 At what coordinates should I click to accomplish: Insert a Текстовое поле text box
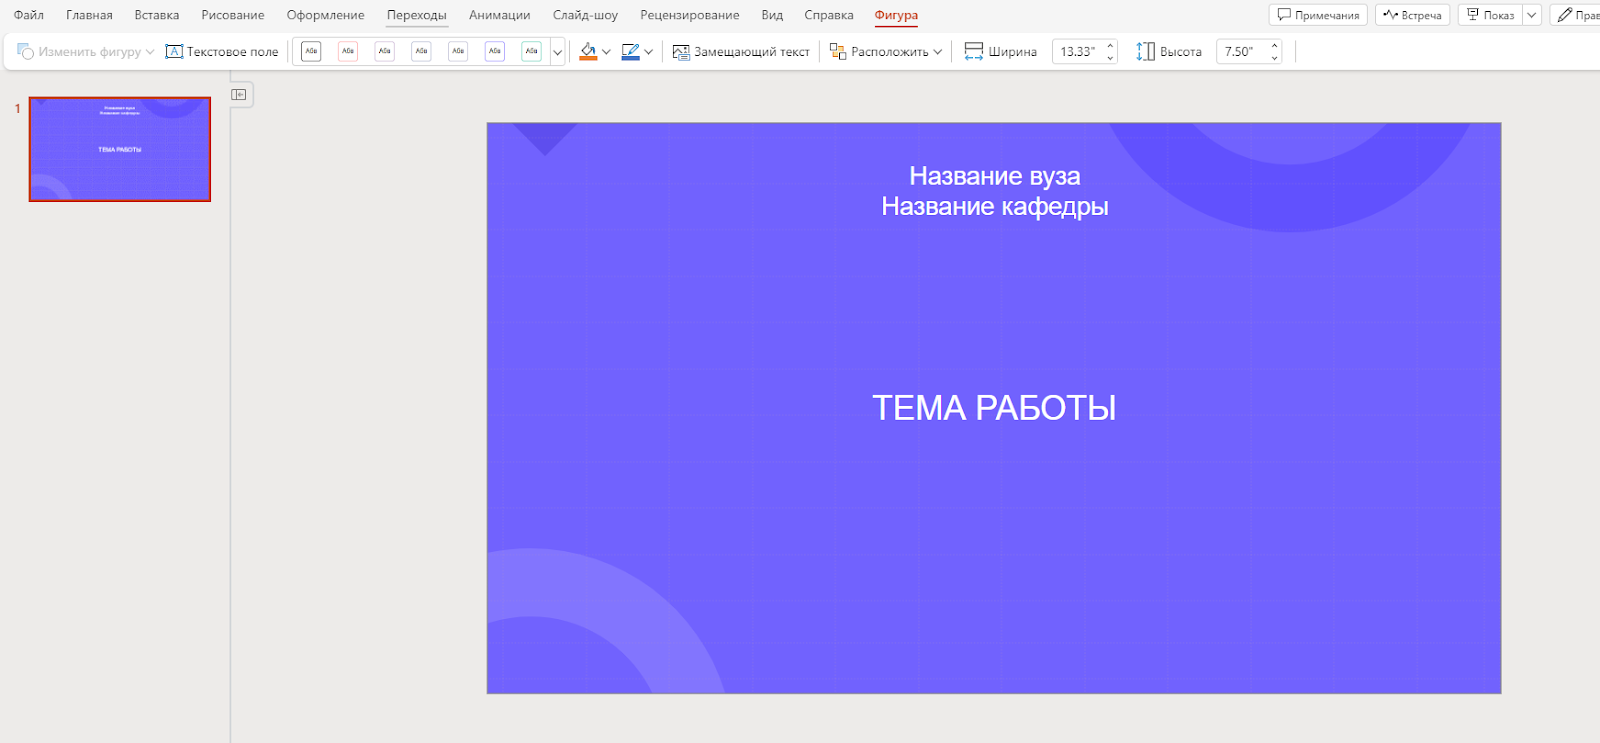(222, 52)
